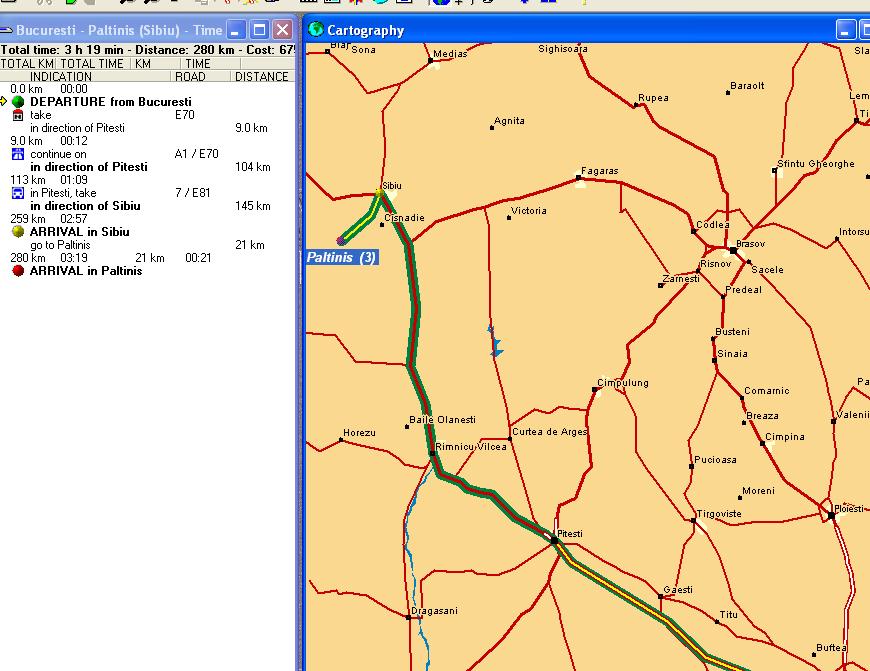Screen dimensions: 870x671
Task: Click the Brasov city marker on map
Action: click(733, 250)
